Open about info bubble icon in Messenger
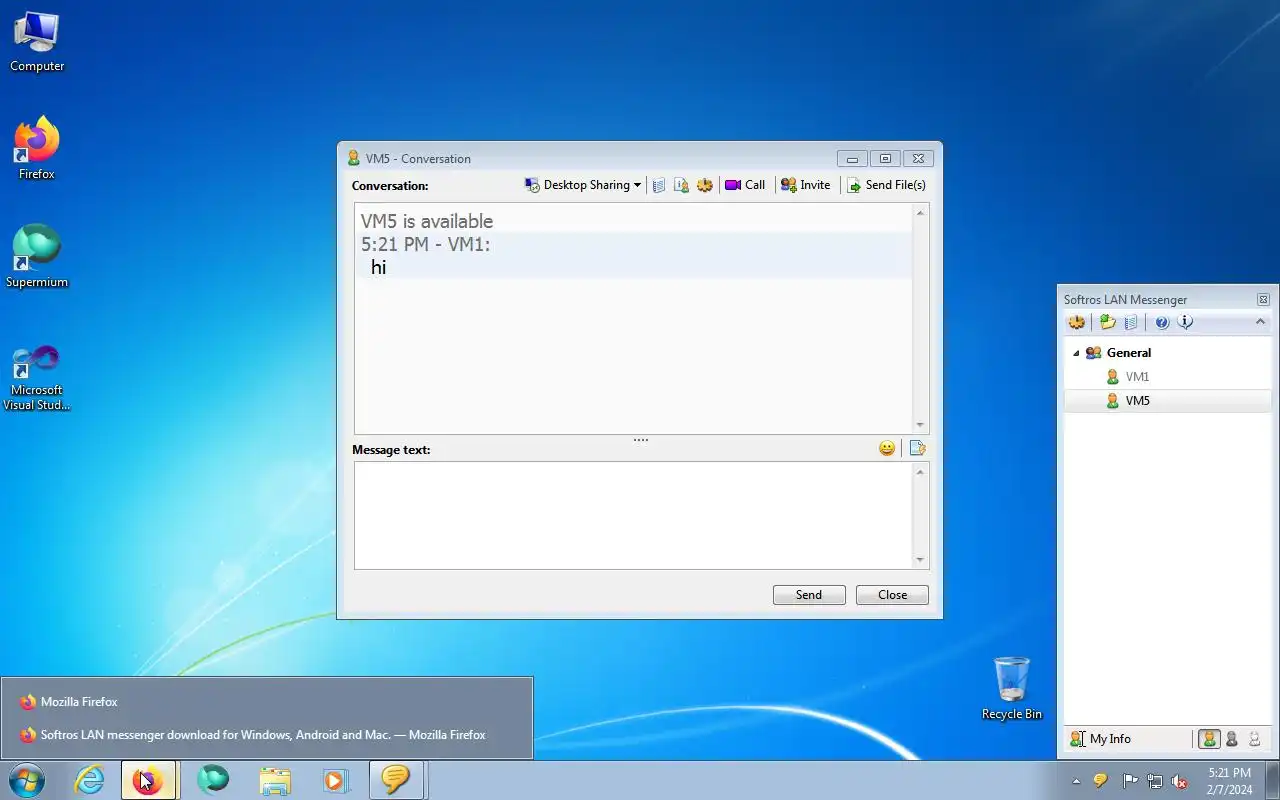This screenshot has width=1280, height=800. [x=1185, y=322]
